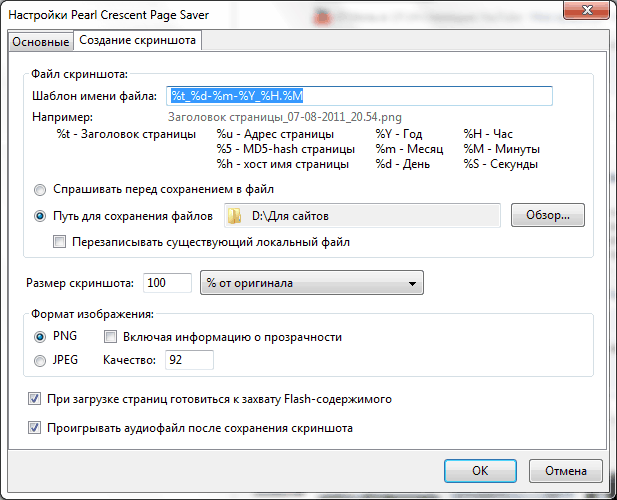Click the Качество value field
Viewport: 617px width, 500px height.
(189, 360)
